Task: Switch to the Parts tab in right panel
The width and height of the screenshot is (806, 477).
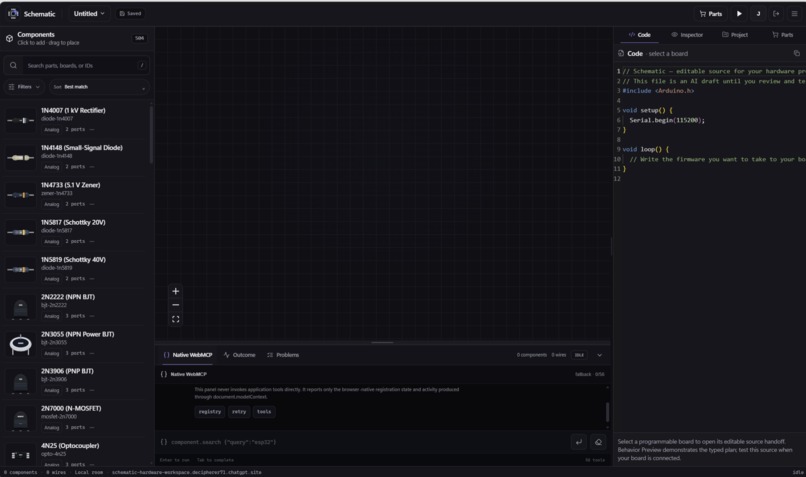Action: [782, 35]
